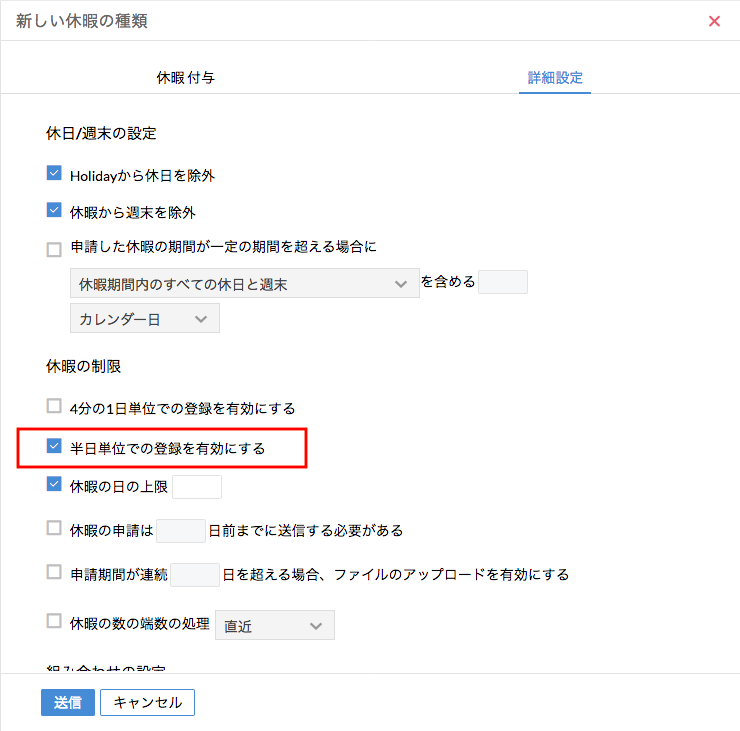Open the 直近 rounding dropdown
This screenshot has height=731, width=740.
(275, 626)
